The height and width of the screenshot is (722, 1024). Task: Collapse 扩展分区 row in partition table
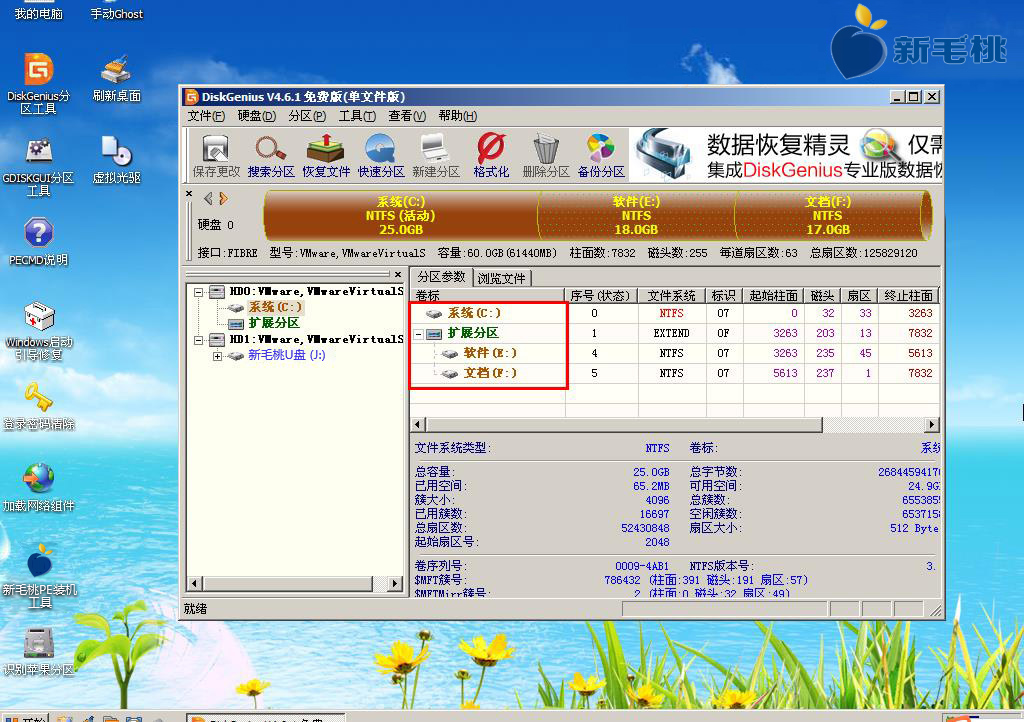(x=419, y=333)
